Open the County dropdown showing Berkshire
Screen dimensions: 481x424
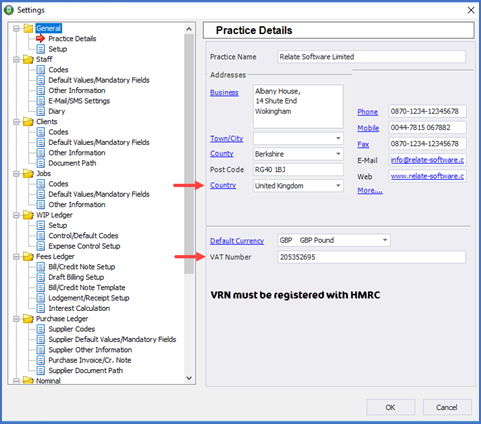338,154
